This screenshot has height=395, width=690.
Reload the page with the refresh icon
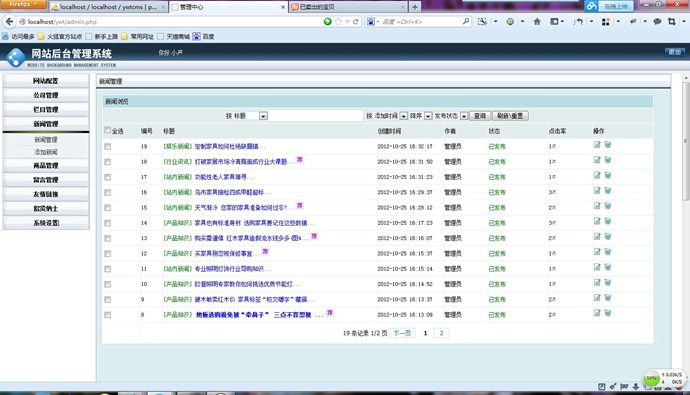(356, 22)
